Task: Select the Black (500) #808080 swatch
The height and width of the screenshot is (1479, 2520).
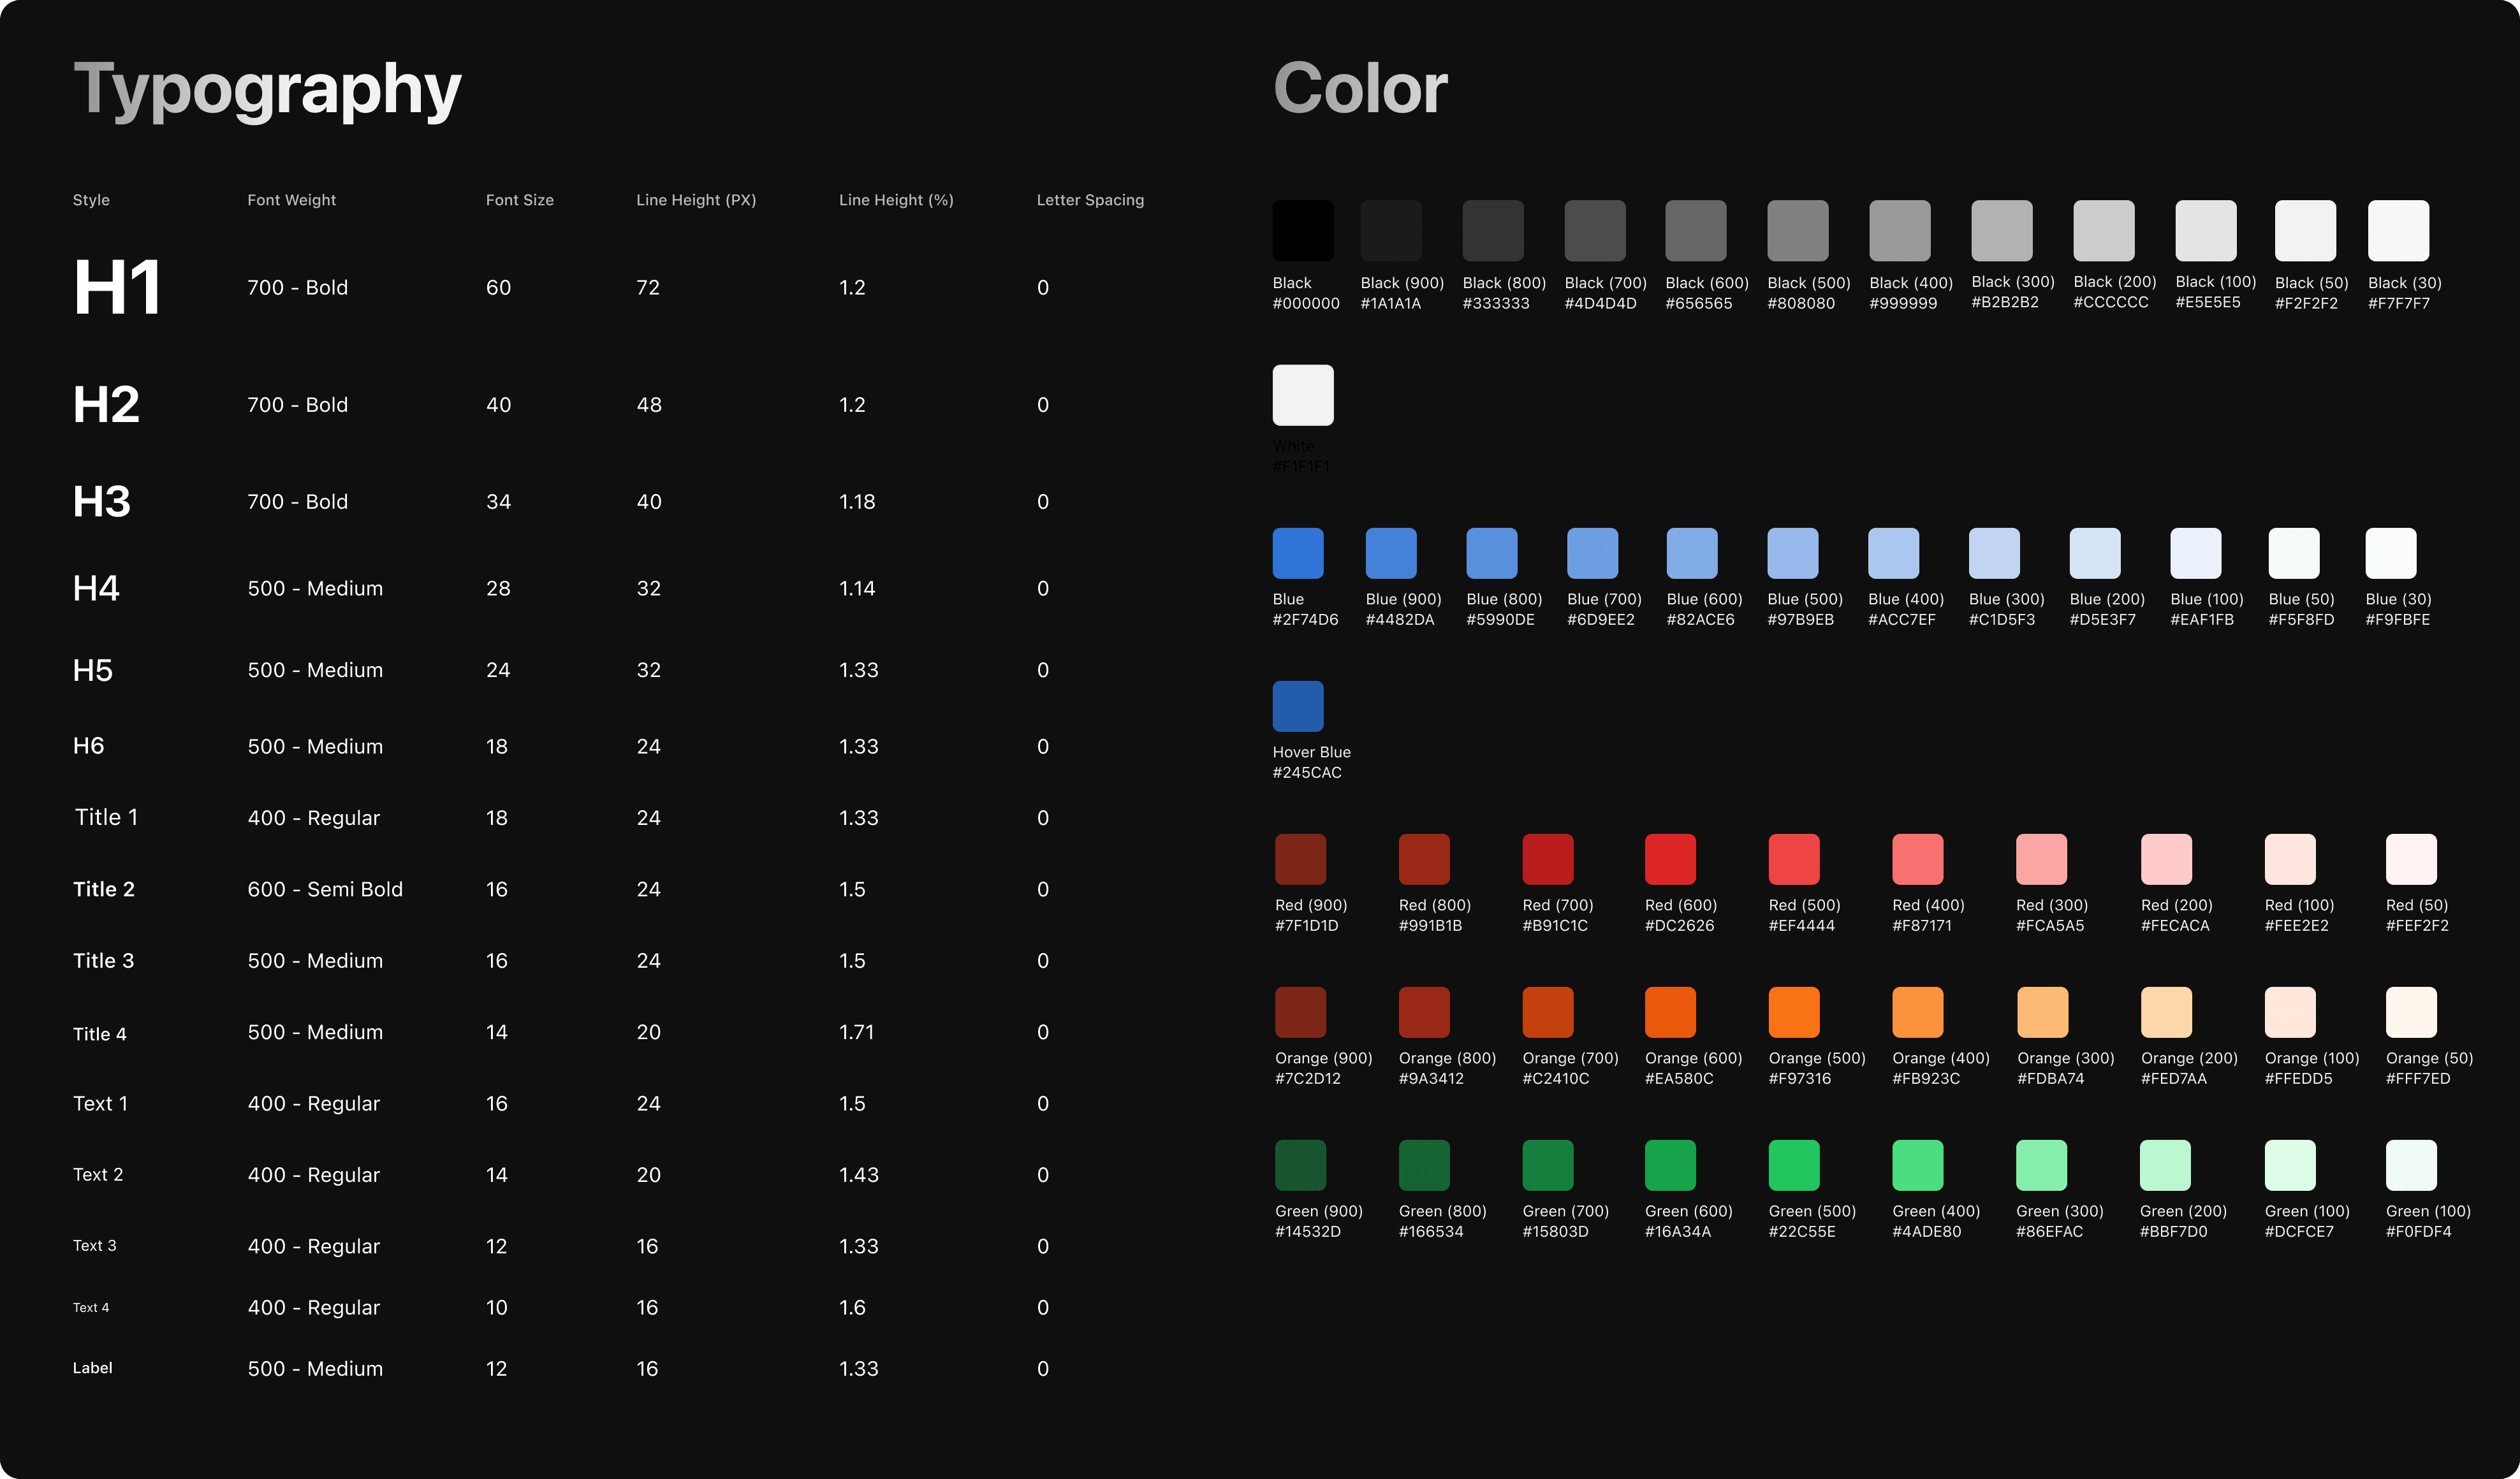Action: pos(1798,230)
